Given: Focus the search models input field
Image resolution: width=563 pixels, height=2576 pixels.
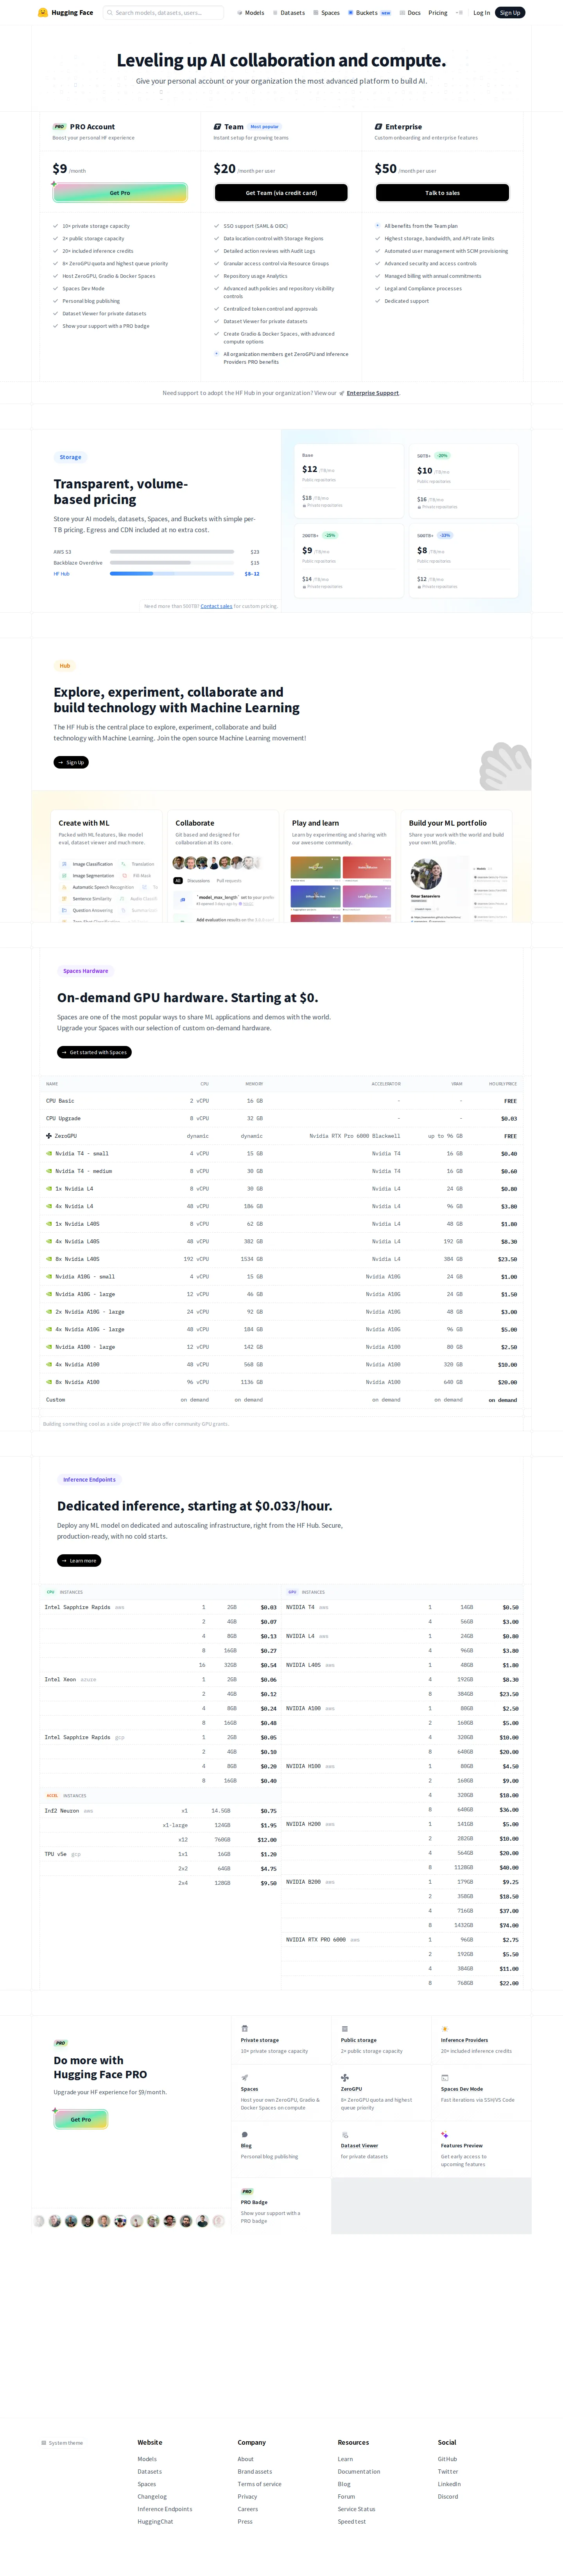Looking at the screenshot, I should click(x=163, y=13).
